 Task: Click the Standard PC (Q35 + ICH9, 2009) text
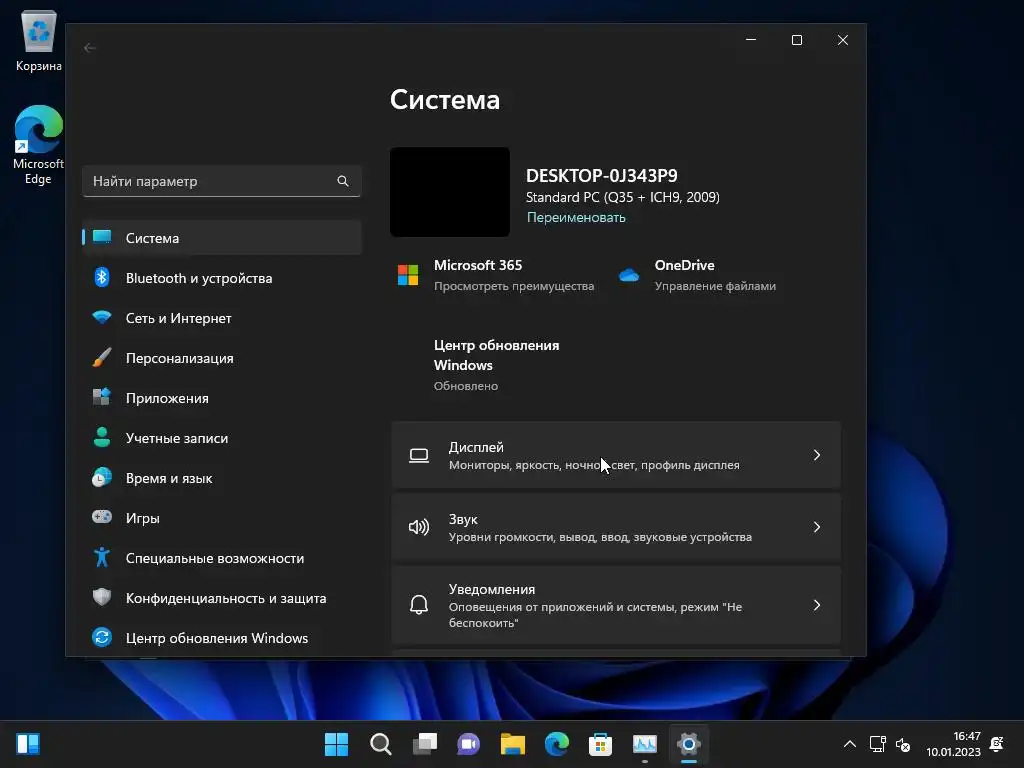click(x=622, y=197)
